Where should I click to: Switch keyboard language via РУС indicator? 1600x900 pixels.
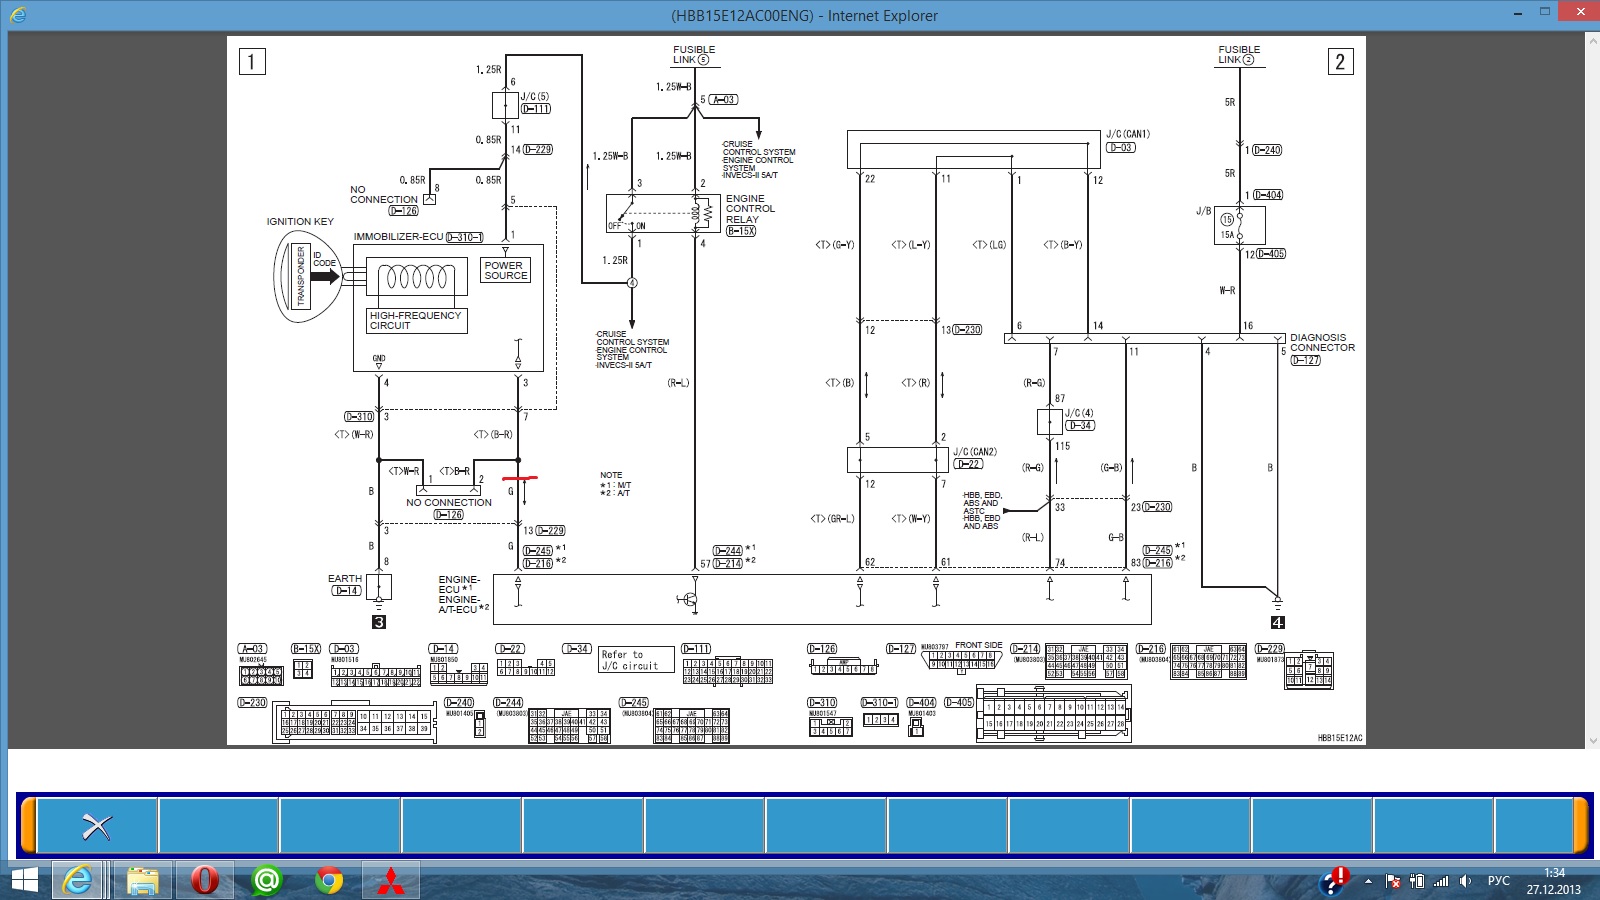[x=1498, y=881]
